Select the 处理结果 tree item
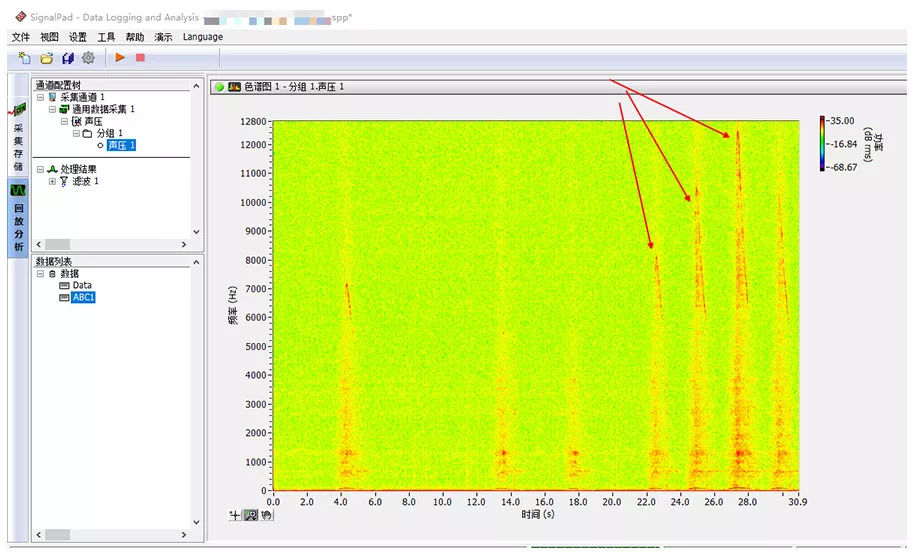 pyautogui.click(x=78, y=169)
